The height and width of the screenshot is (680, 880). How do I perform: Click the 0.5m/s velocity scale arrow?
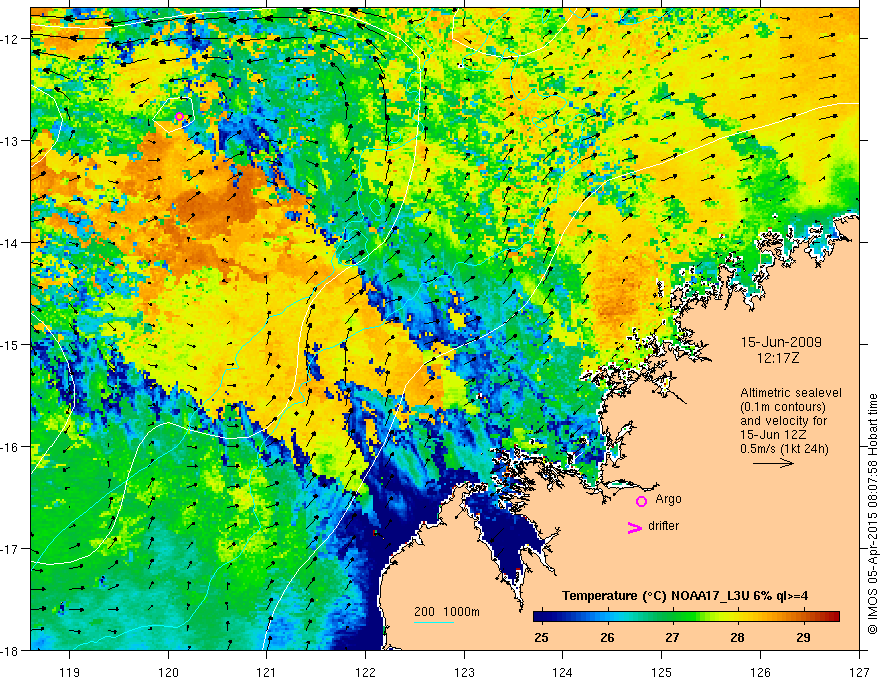click(773, 463)
